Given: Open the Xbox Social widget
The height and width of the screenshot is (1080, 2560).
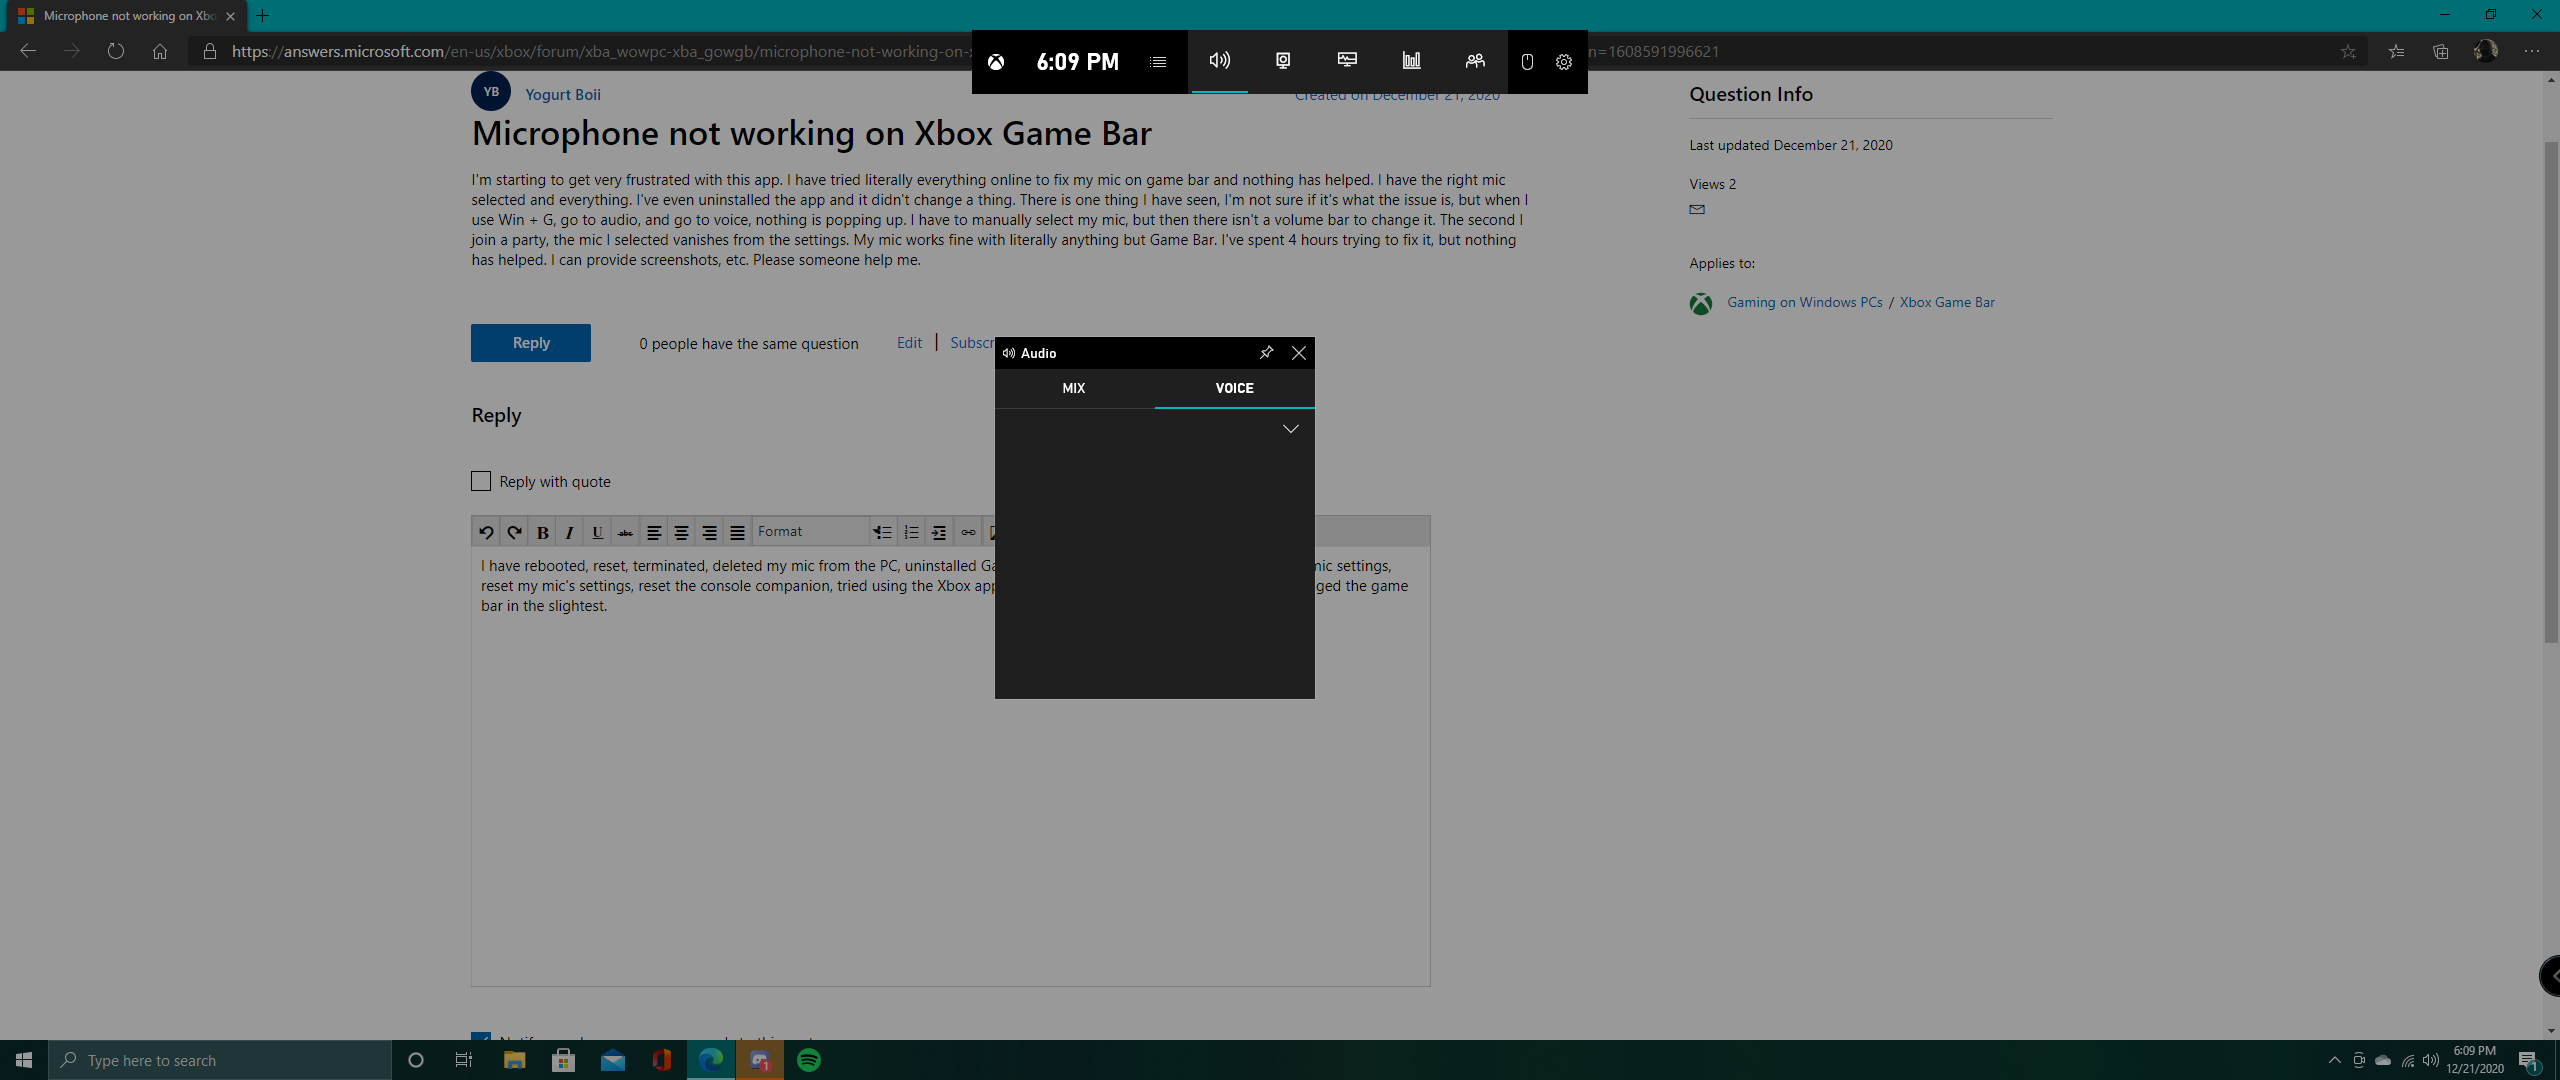Looking at the screenshot, I should click(1475, 61).
